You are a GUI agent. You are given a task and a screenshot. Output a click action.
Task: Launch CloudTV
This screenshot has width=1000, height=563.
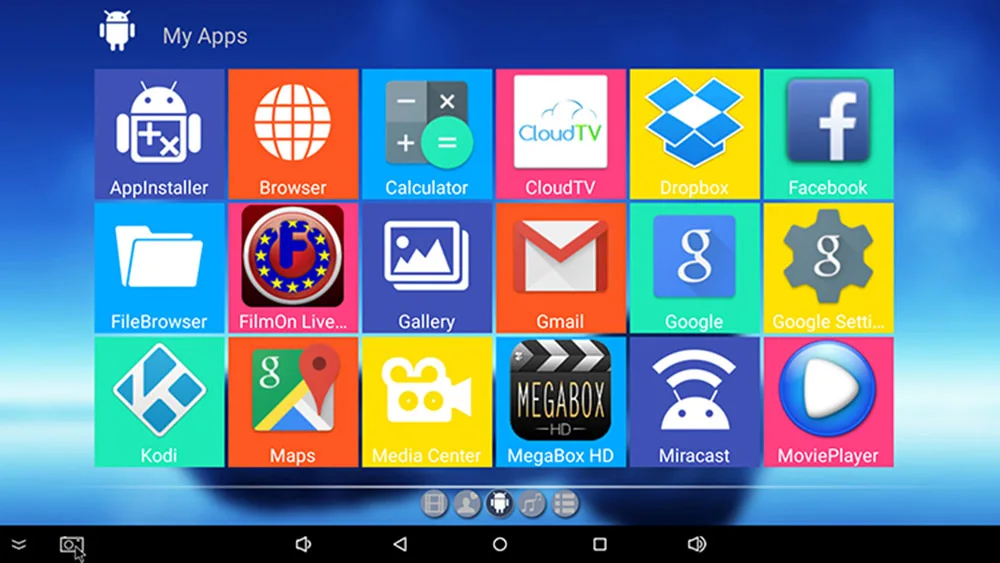561,135
